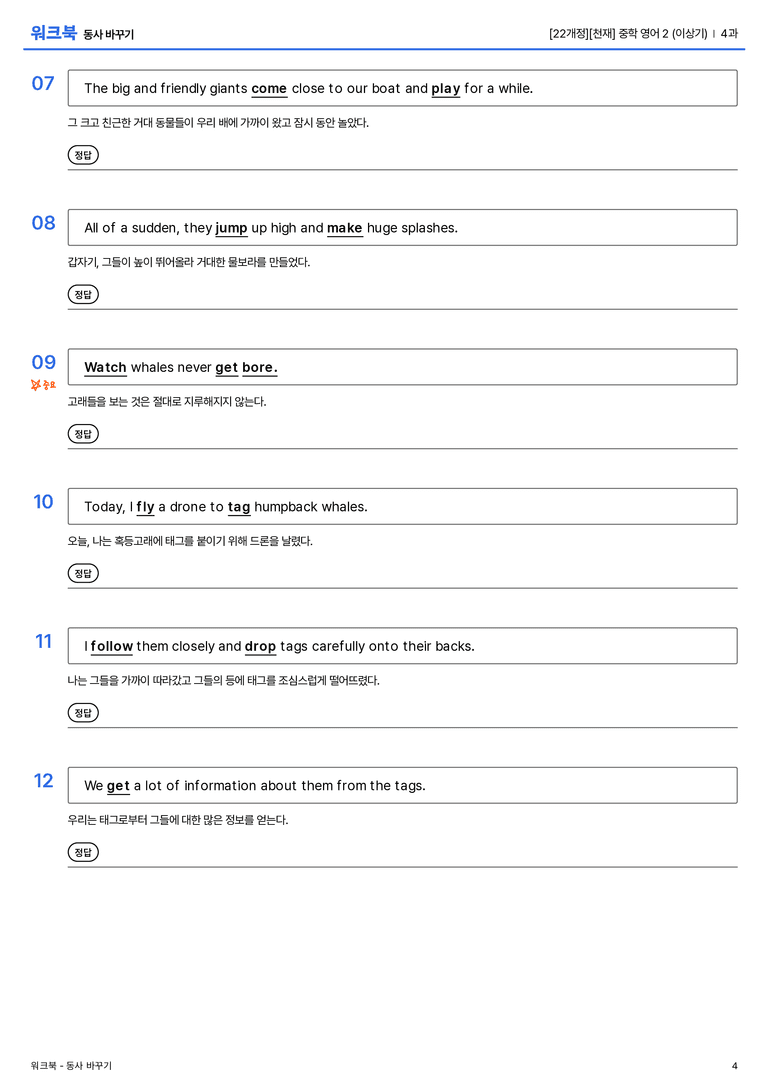The height and width of the screenshot is (1087, 768).
Task: Click the red 중요 star mark under 09
Action: (43, 385)
